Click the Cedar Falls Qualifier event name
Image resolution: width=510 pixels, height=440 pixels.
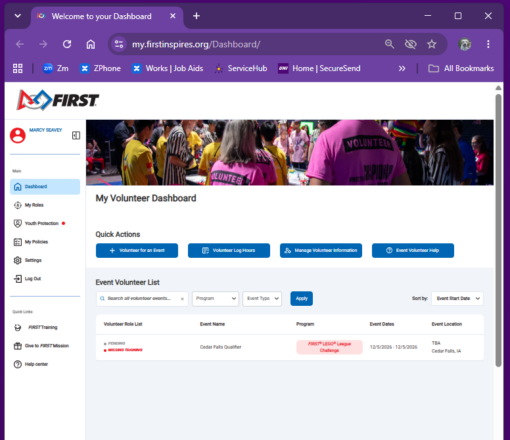click(x=220, y=347)
